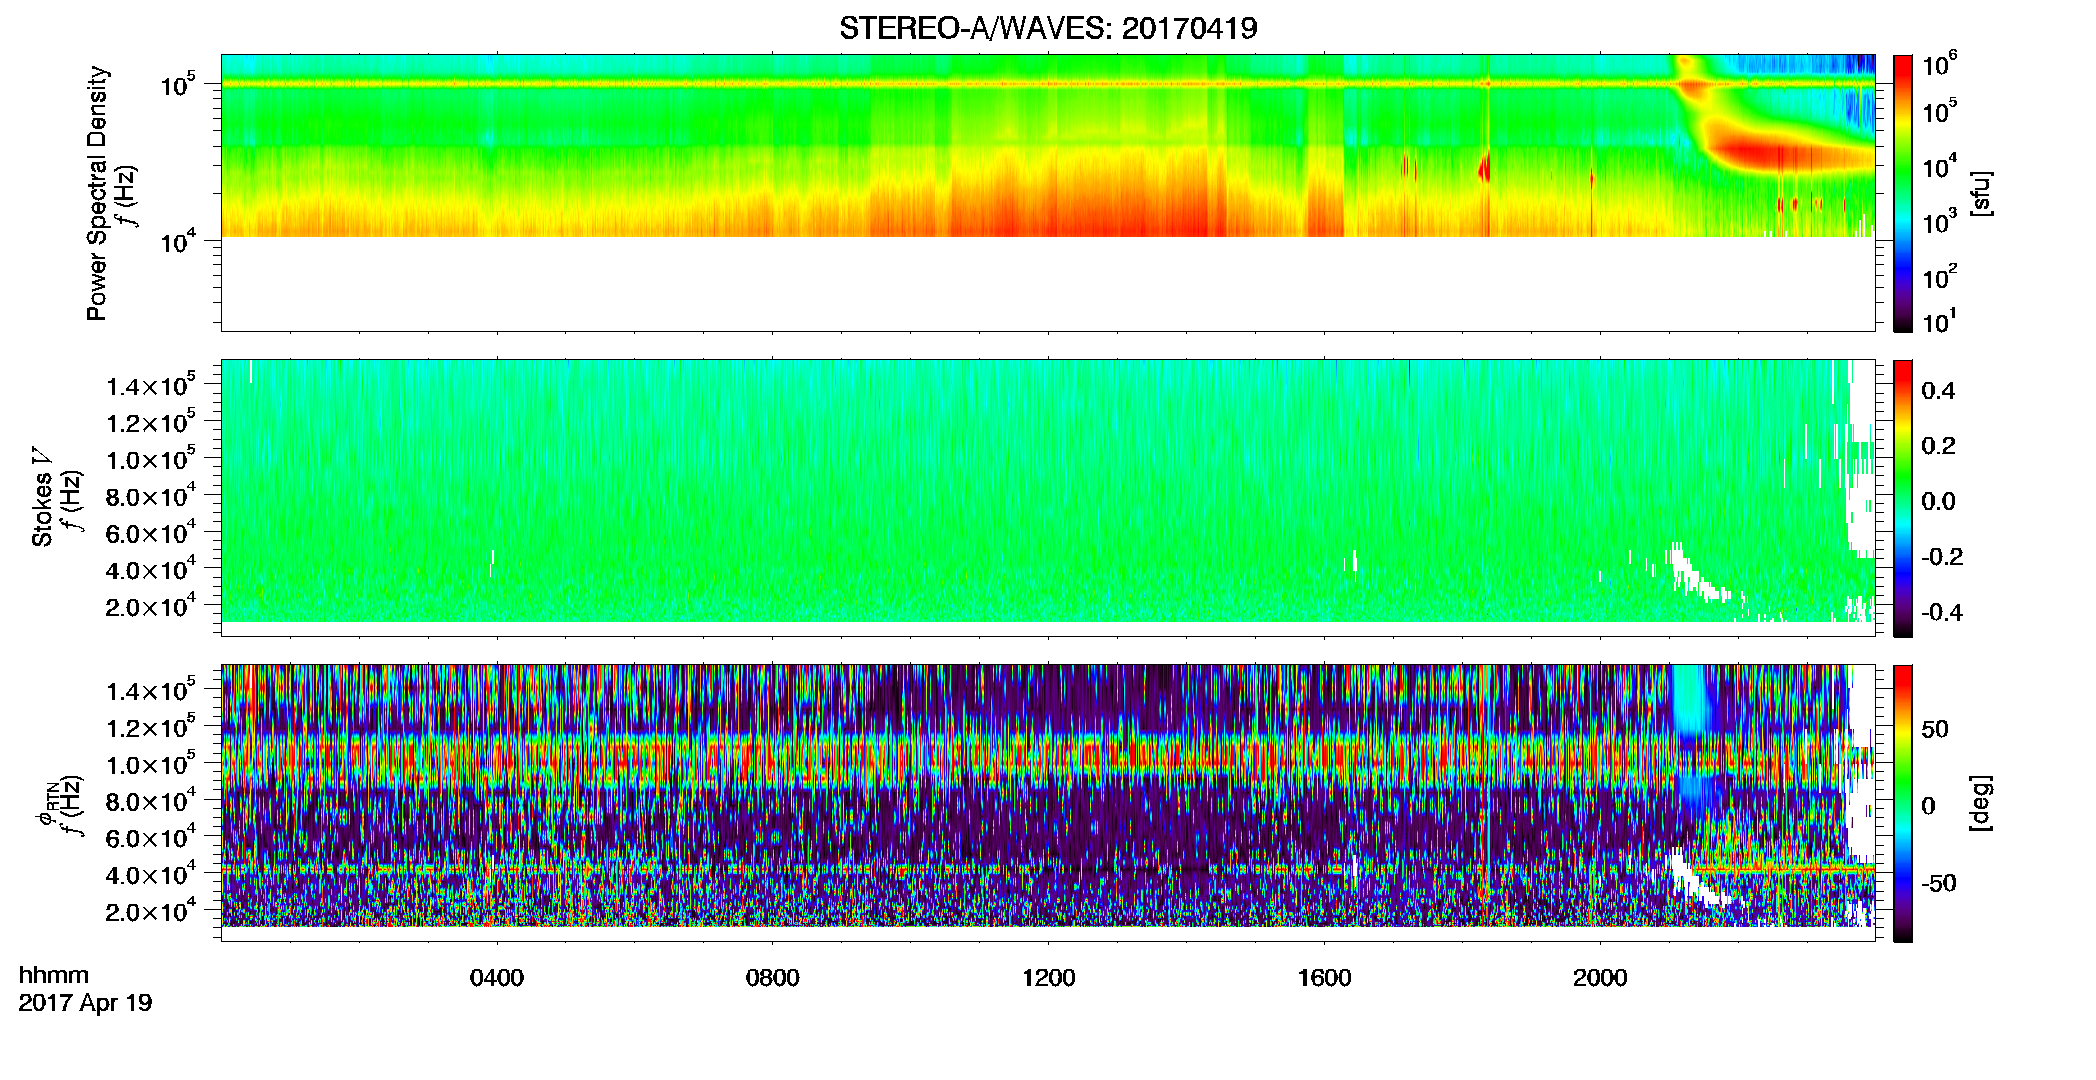Screen dimensions: 2096x1080
Task: Click the phi RTN degrees color bar
Action: click(1903, 803)
